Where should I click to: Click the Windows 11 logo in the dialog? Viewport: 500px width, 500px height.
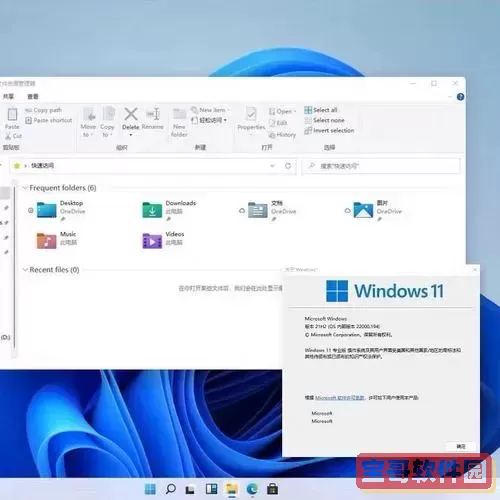pyautogui.click(x=385, y=291)
